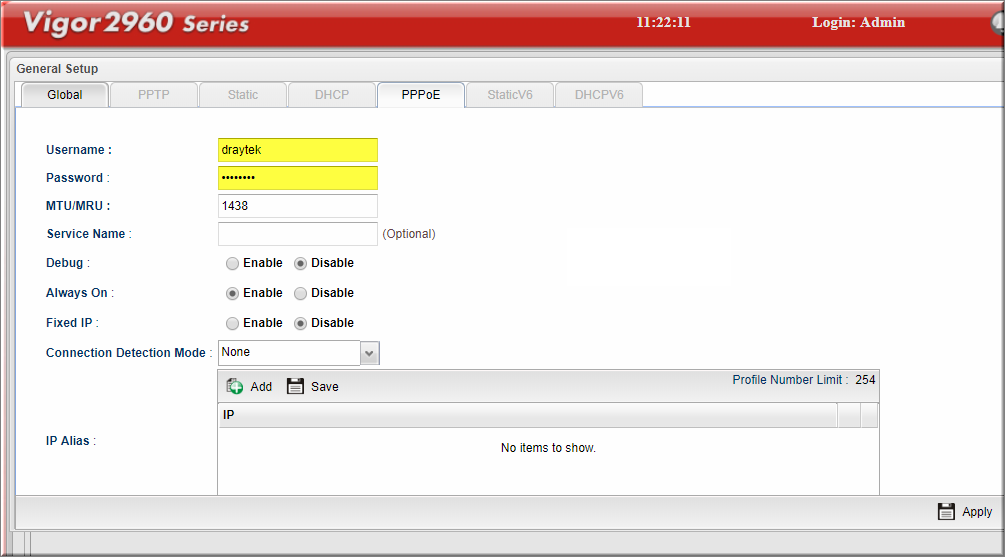Open Connection Detection Mode dropdown arrow

click(x=369, y=353)
